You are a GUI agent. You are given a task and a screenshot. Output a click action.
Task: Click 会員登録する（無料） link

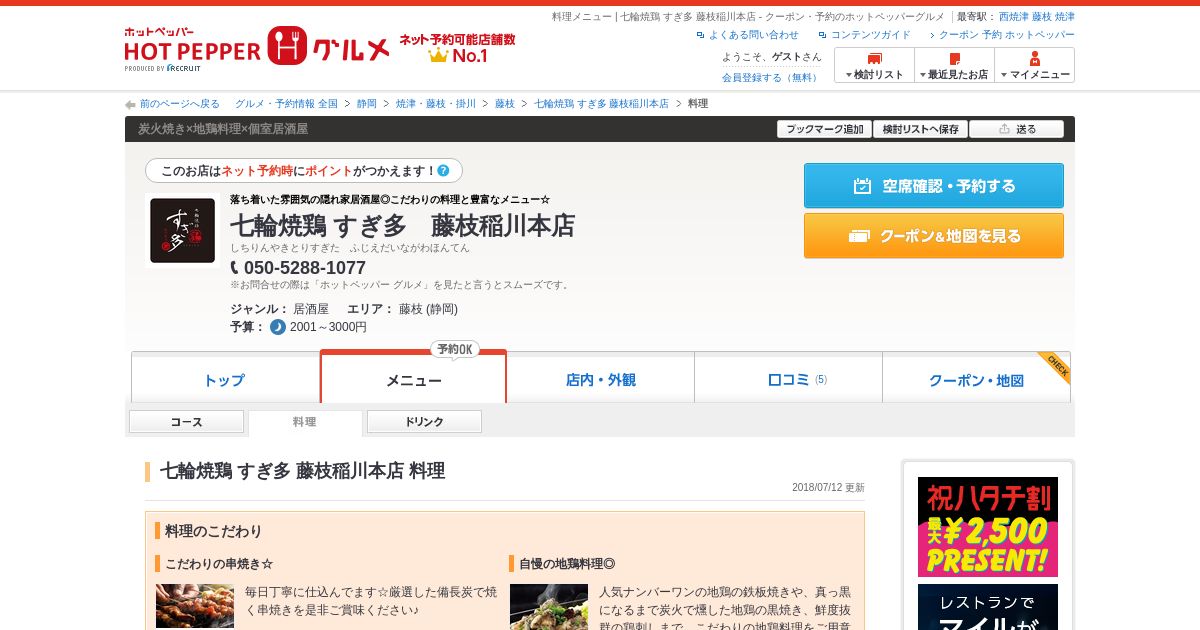coord(771,77)
